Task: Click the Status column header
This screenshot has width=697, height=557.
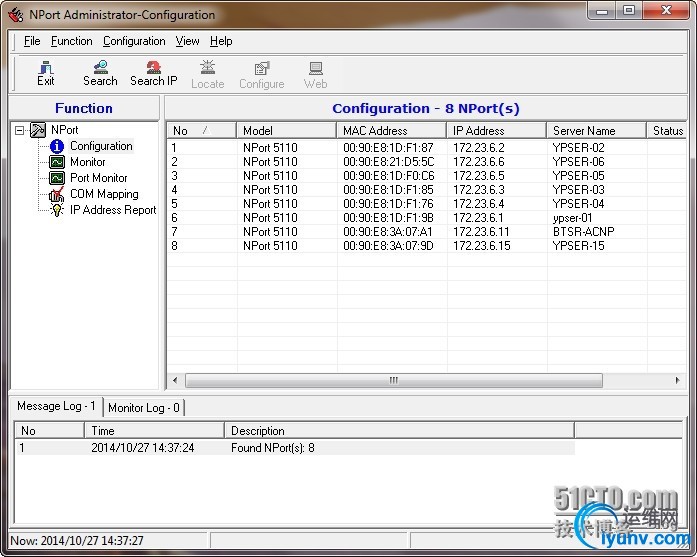Action: 667,131
